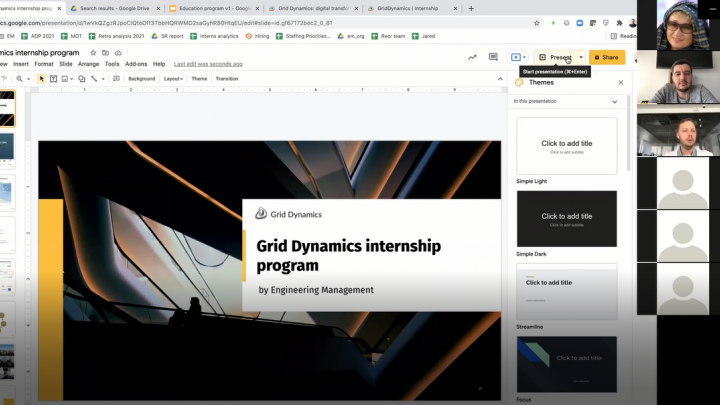Click the Themes panel scrollbar

[x=629, y=133]
